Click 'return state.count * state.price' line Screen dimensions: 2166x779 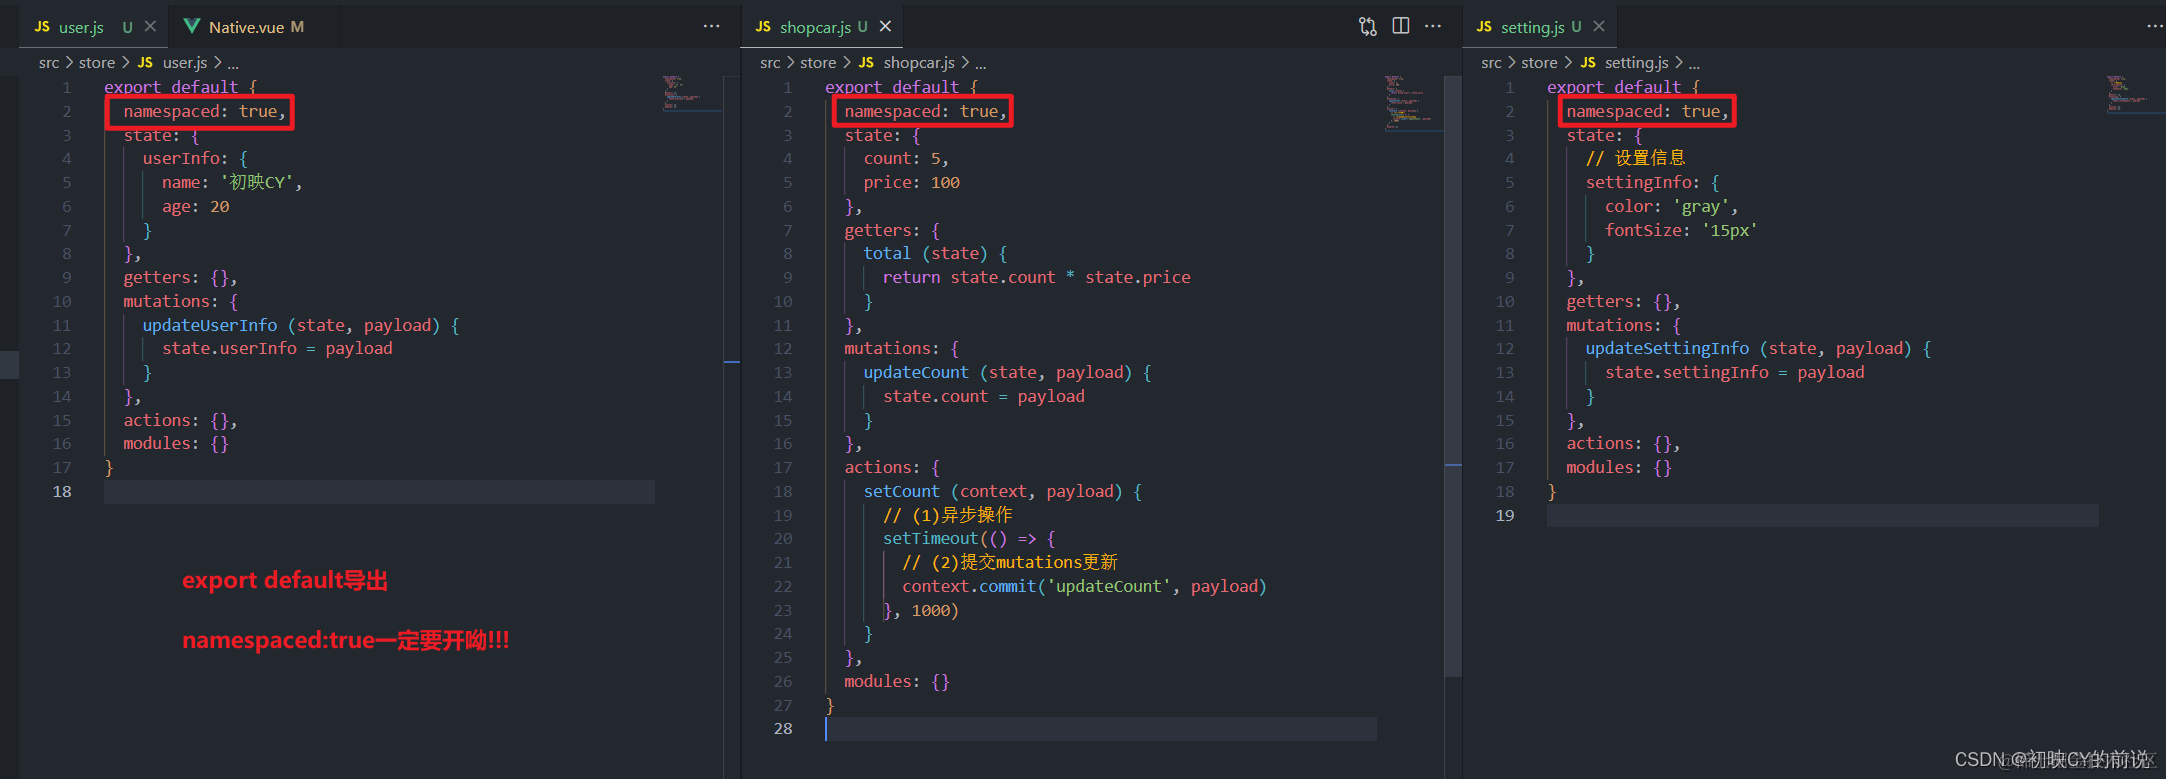1037,278
